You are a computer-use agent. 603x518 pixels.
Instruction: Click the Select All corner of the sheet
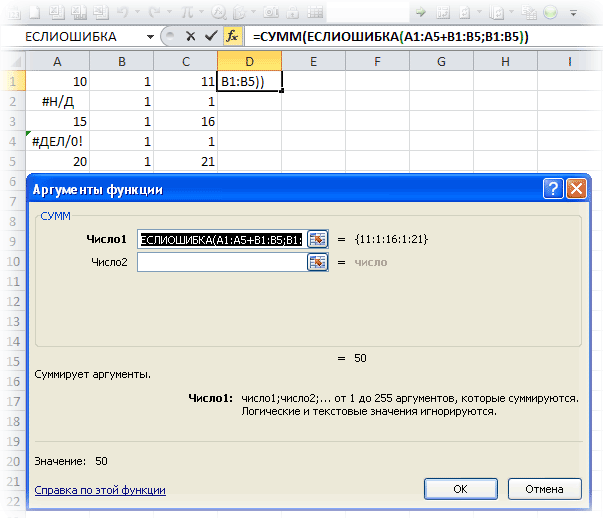pyautogui.click(x=13, y=61)
